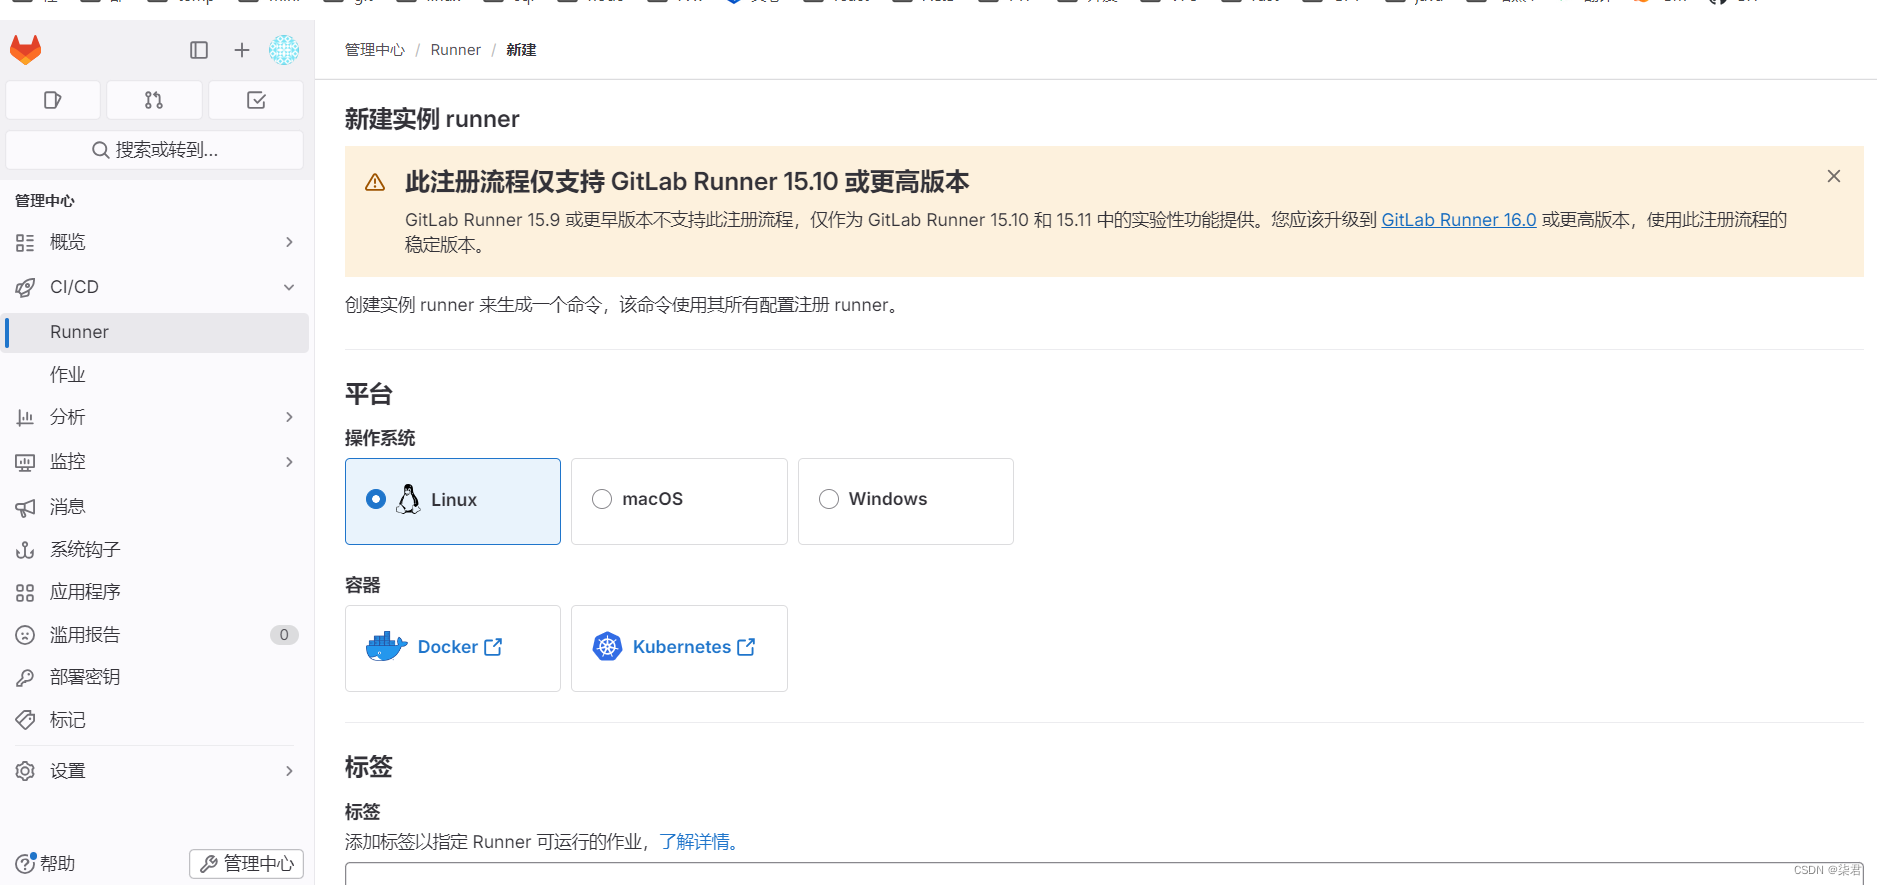Click the 分析 chart icon
Image resolution: width=1877 pixels, height=885 pixels.
click(25, 418)
